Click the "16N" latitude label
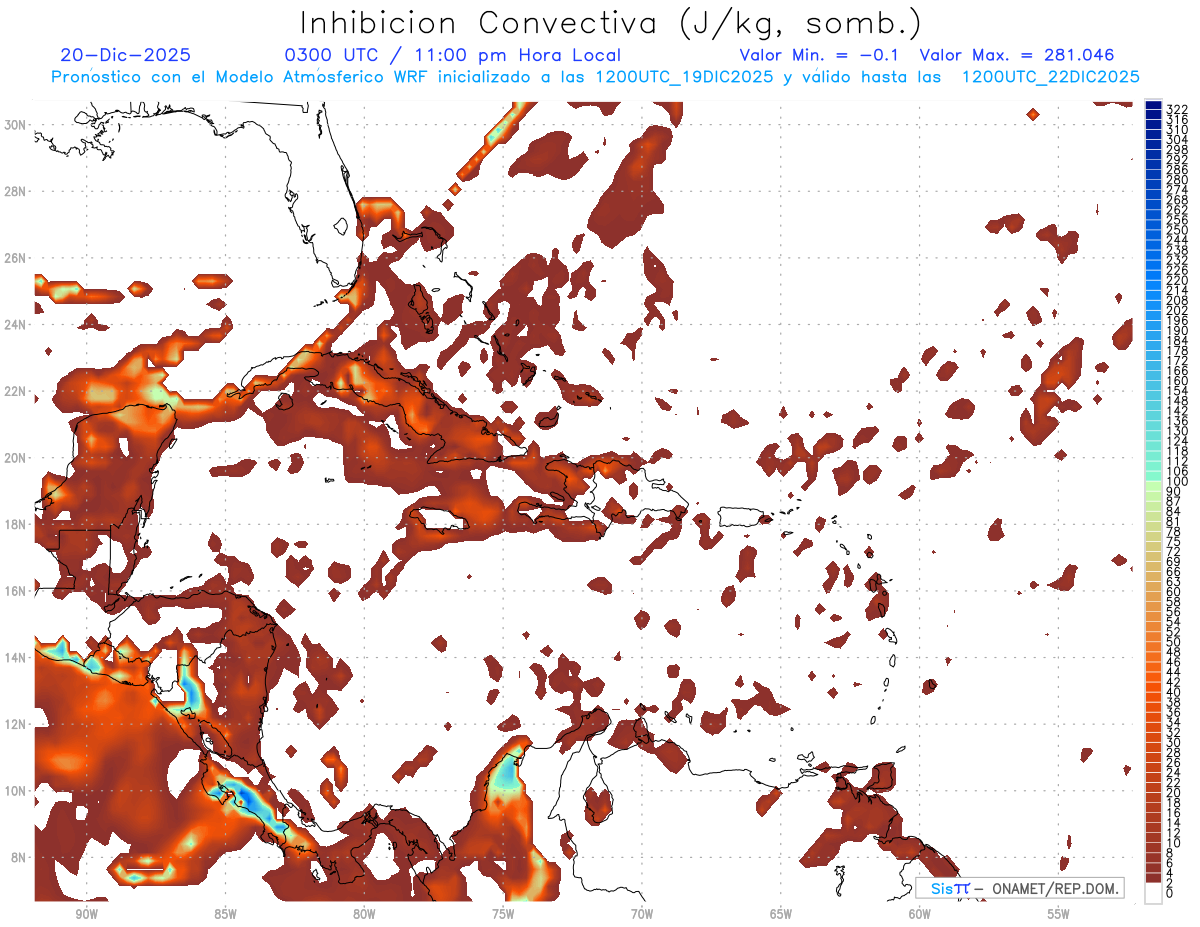1200x927 pixels. (17, 591)
